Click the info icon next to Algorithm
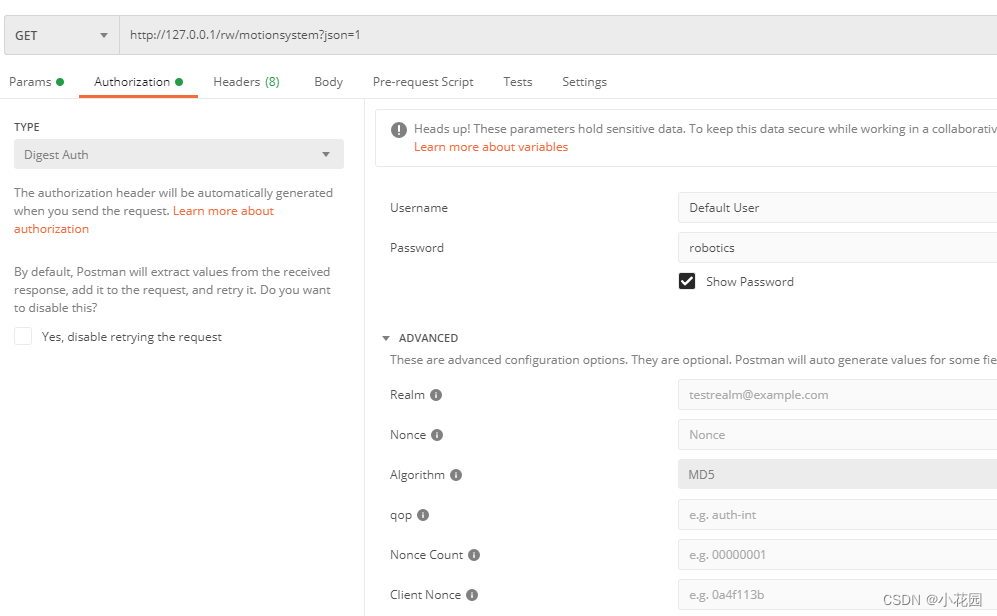 [x=456, y=475]
